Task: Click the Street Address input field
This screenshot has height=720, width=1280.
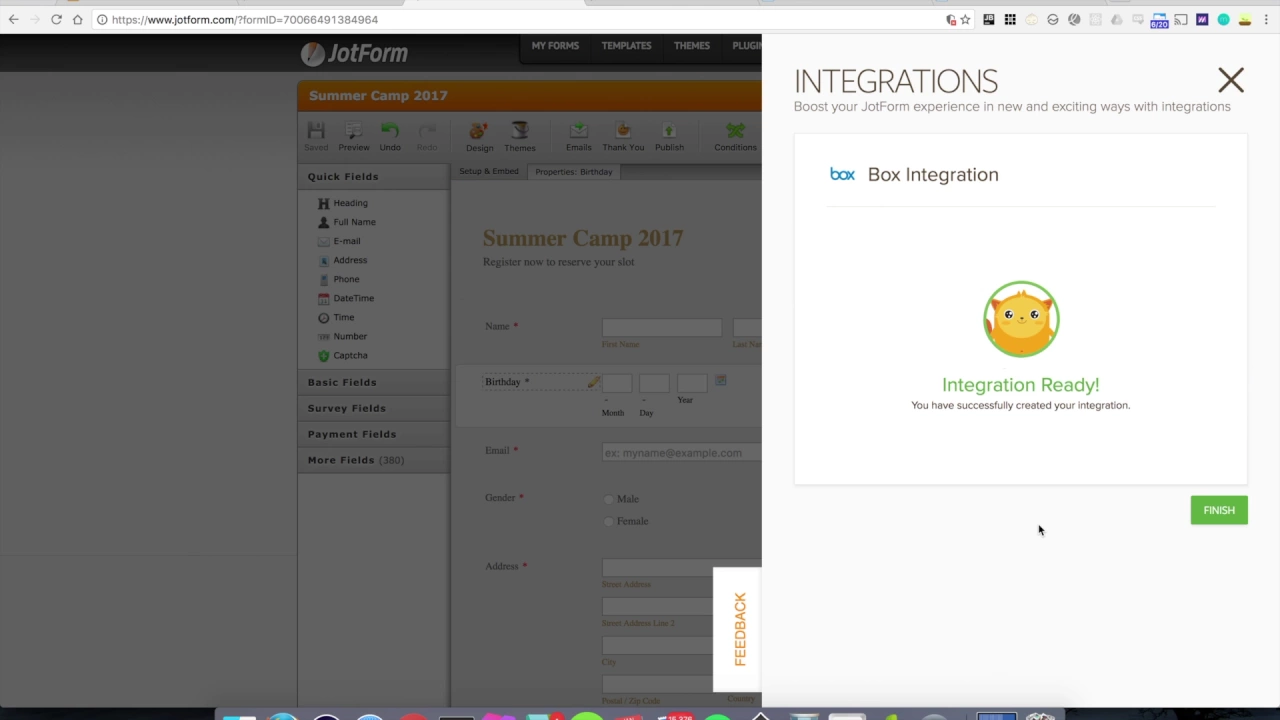Action: pos(682,568)
